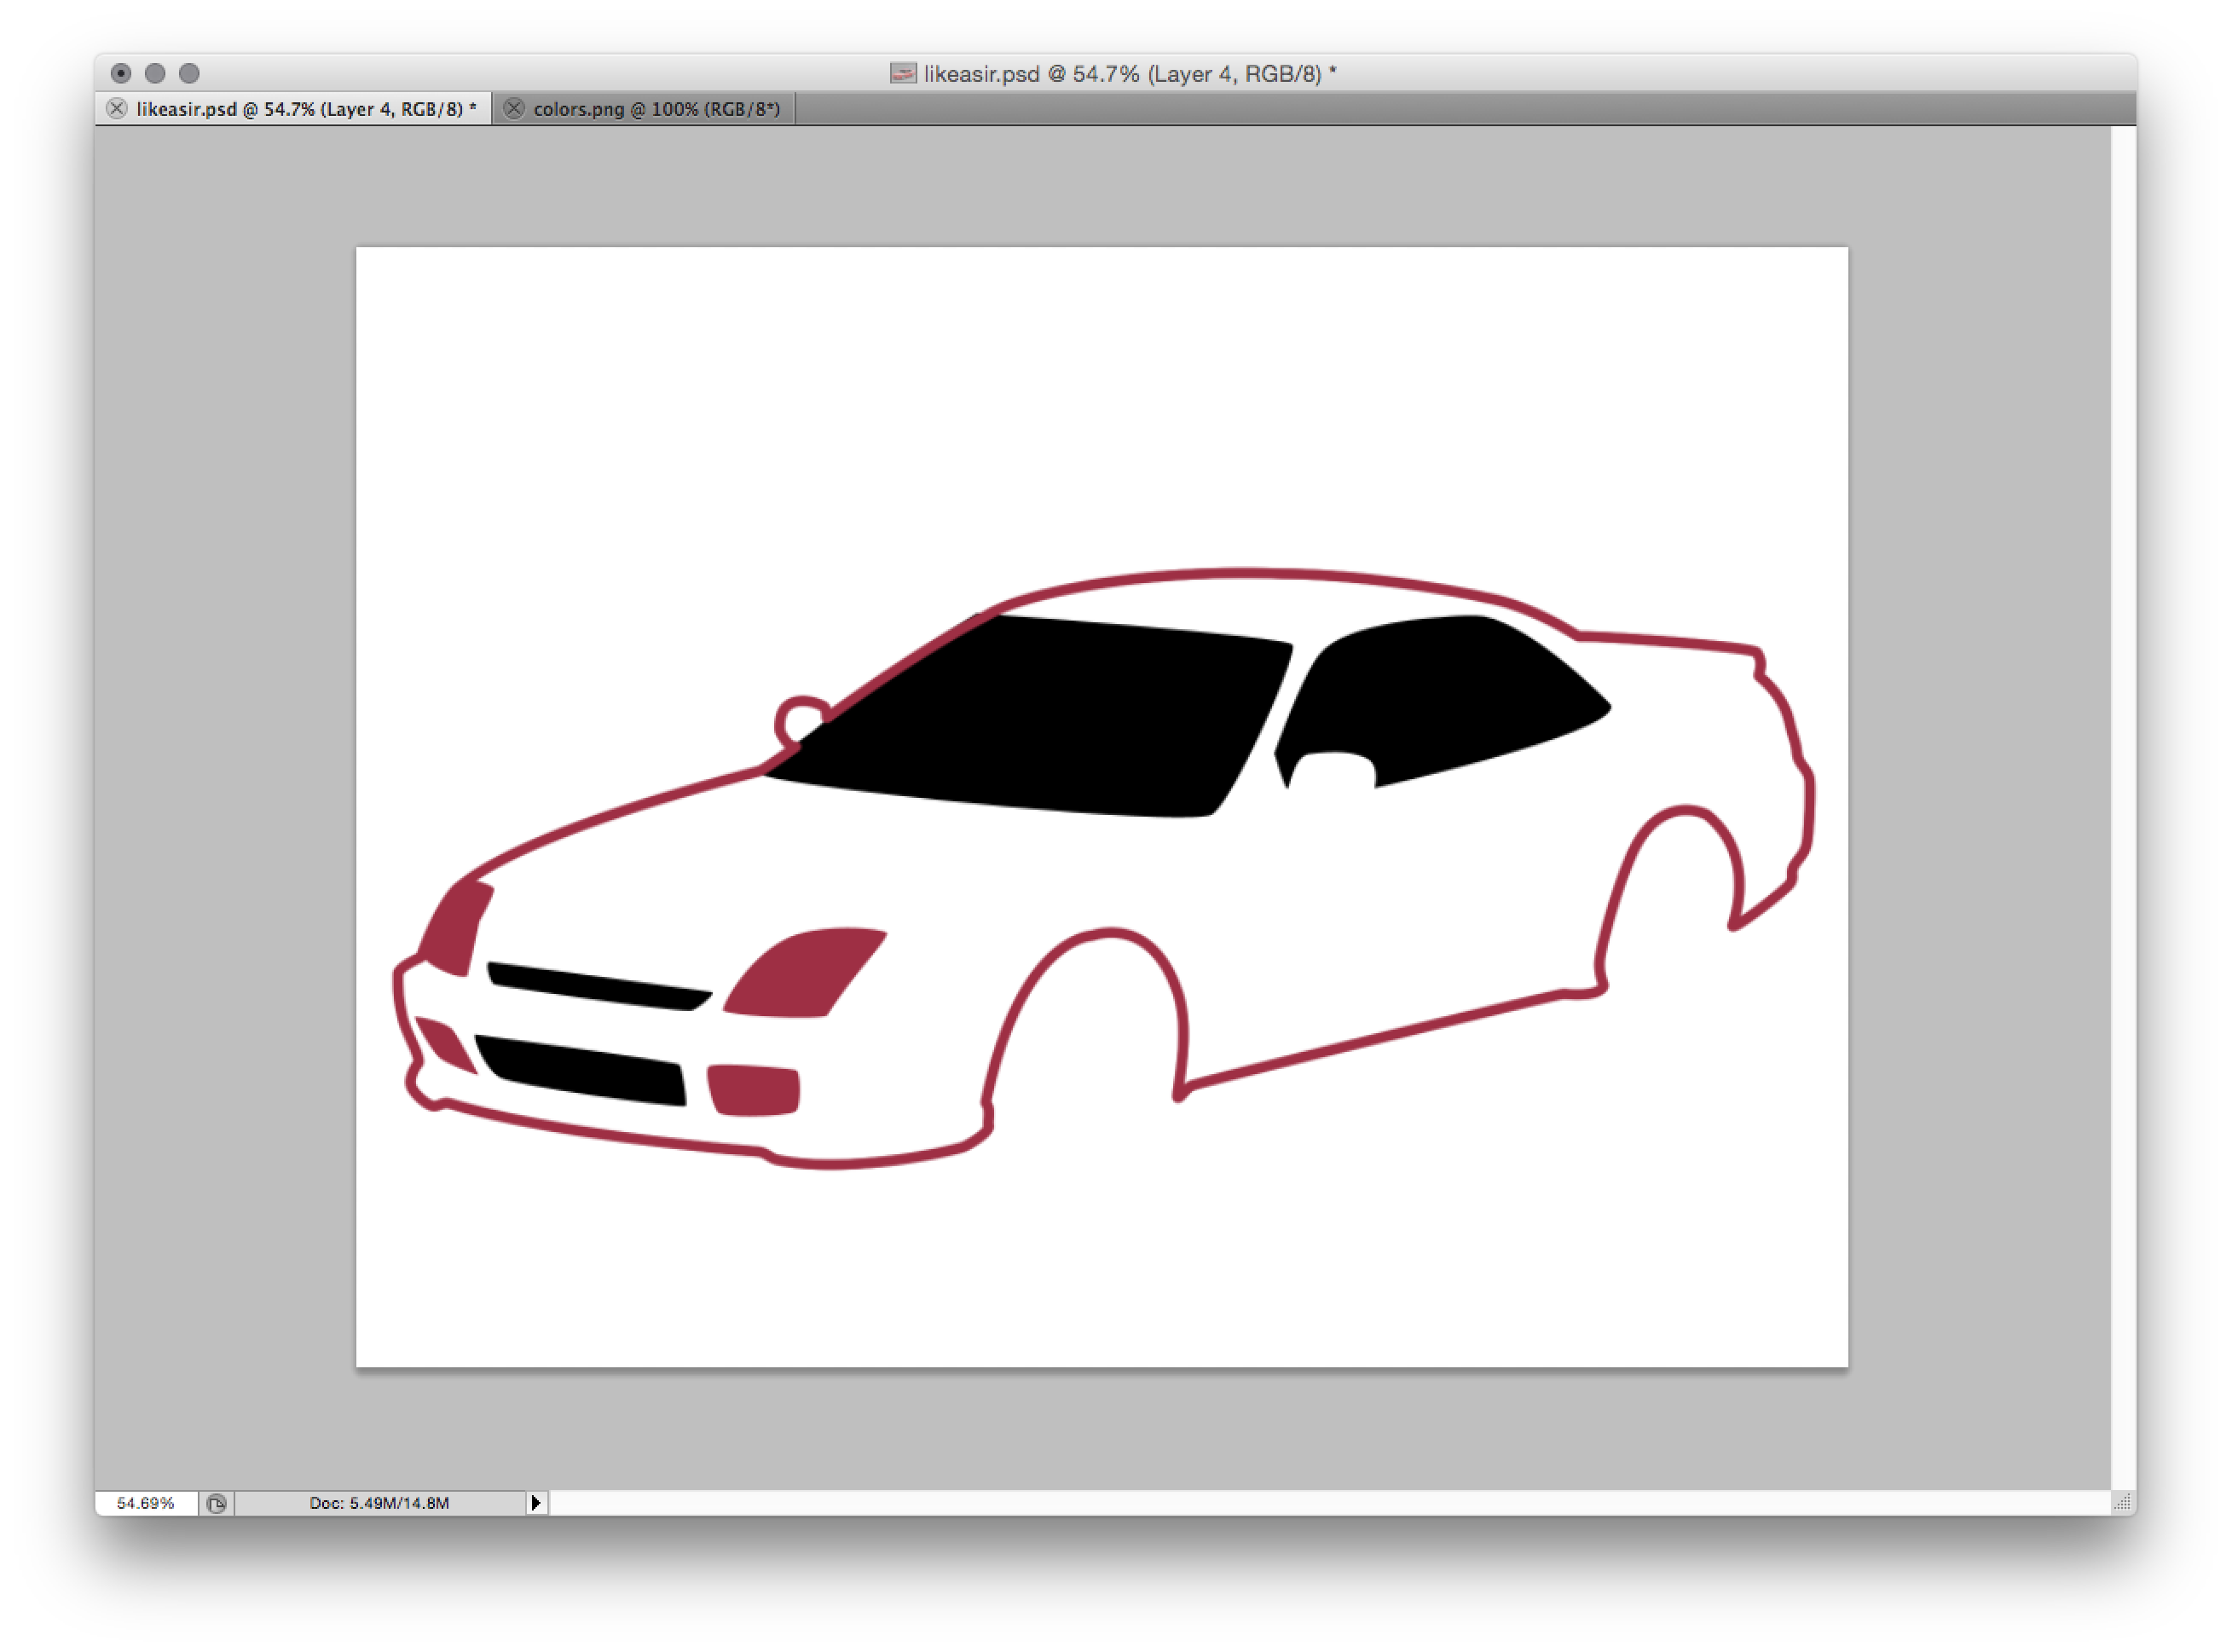The height and width of the screenshot is (1652, 2232).
Task: Click the document proxy icon in title bar
Action: 904,73
